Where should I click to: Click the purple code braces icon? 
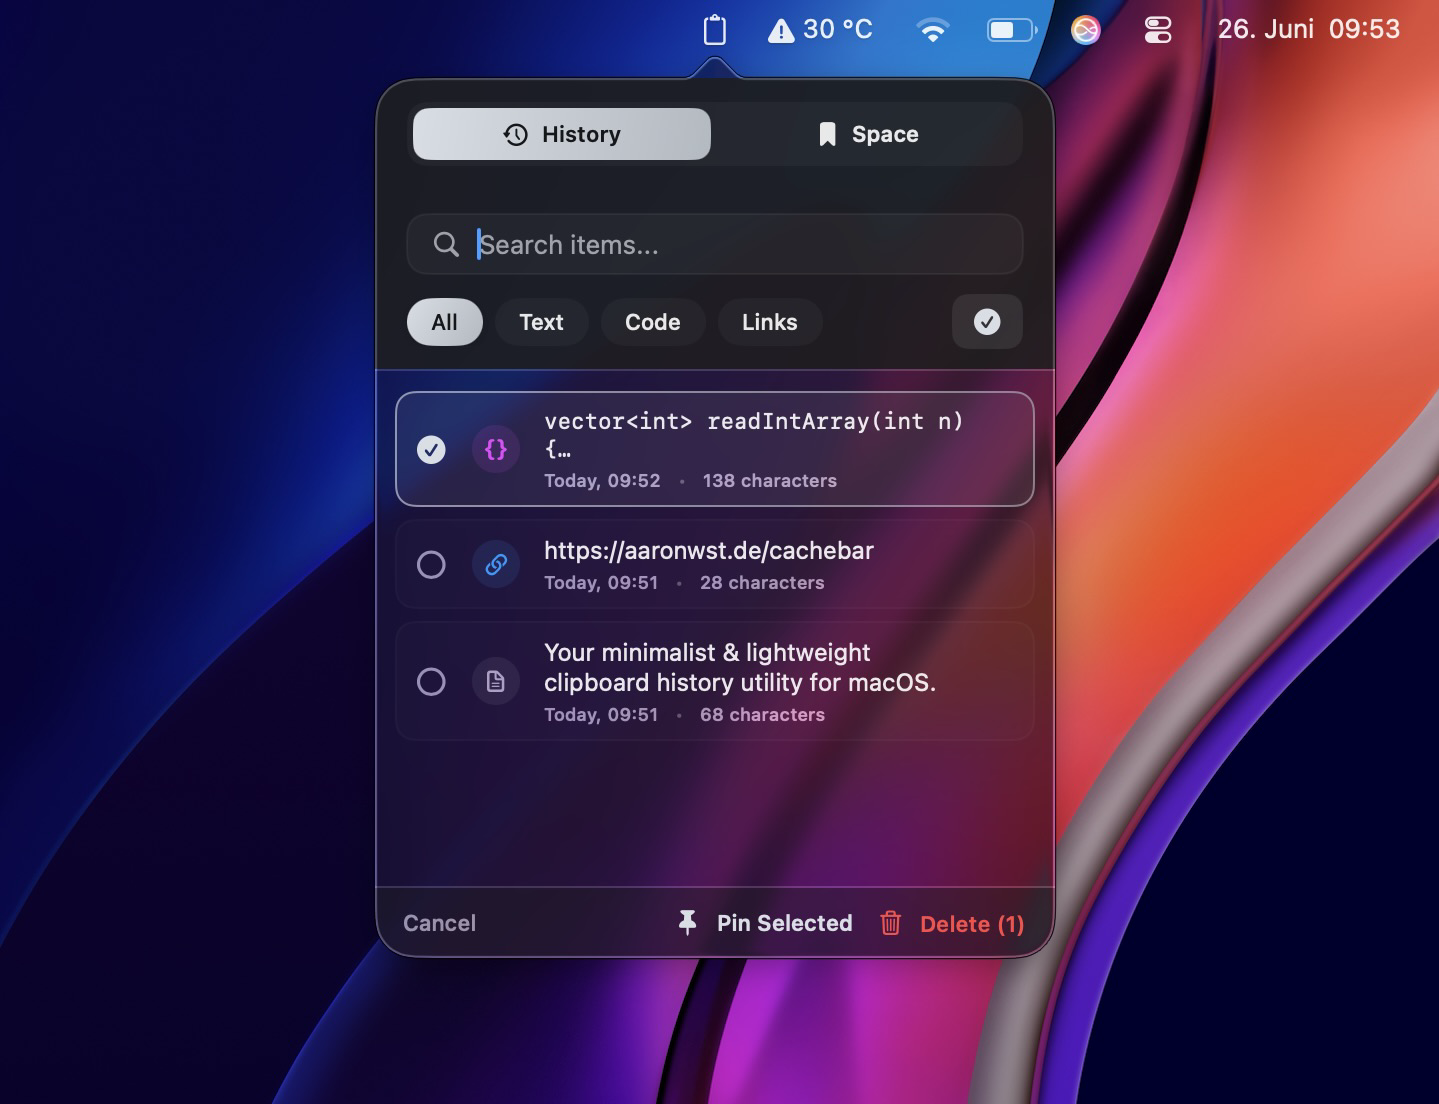[496, 449]
